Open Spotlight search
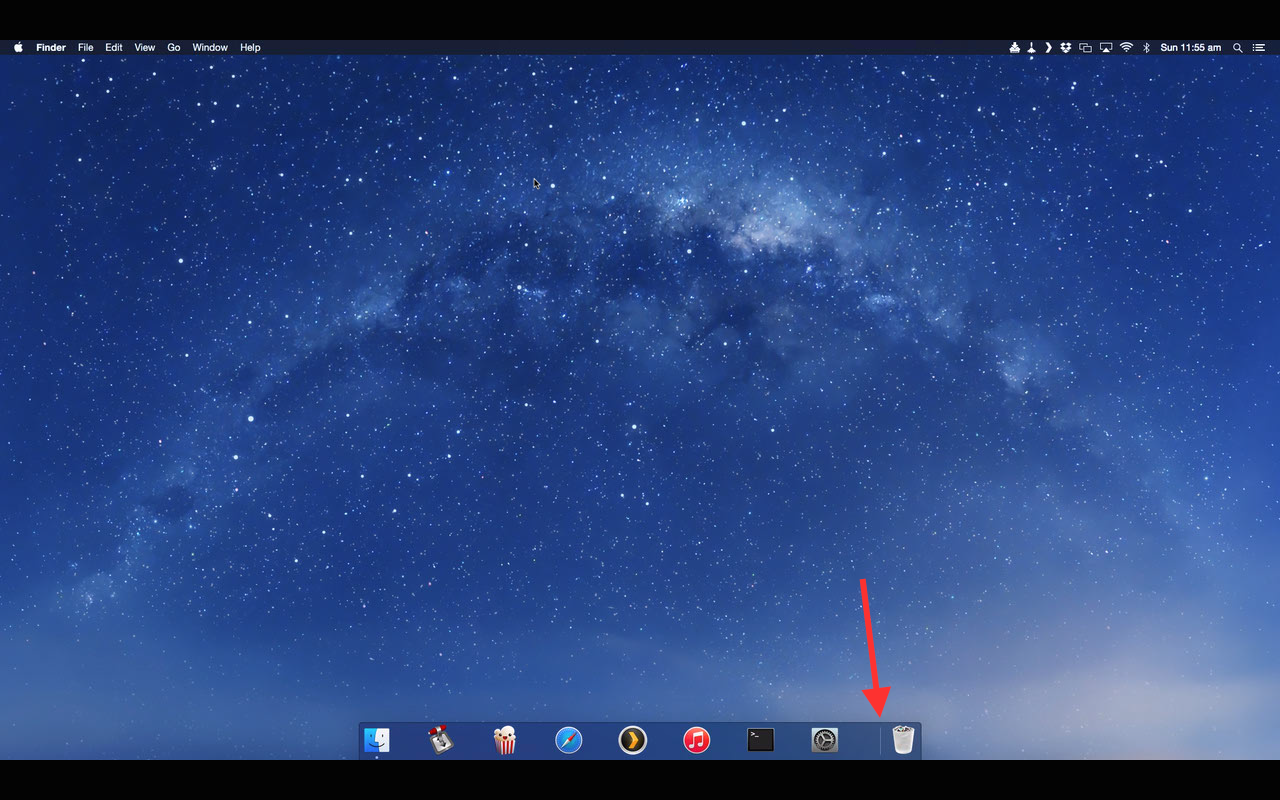 pos(1238,47)
